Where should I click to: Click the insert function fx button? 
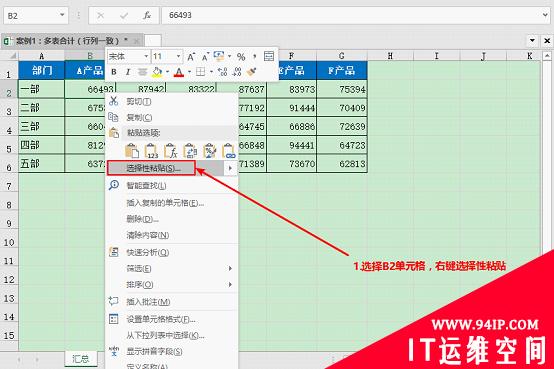click(147, 16)
